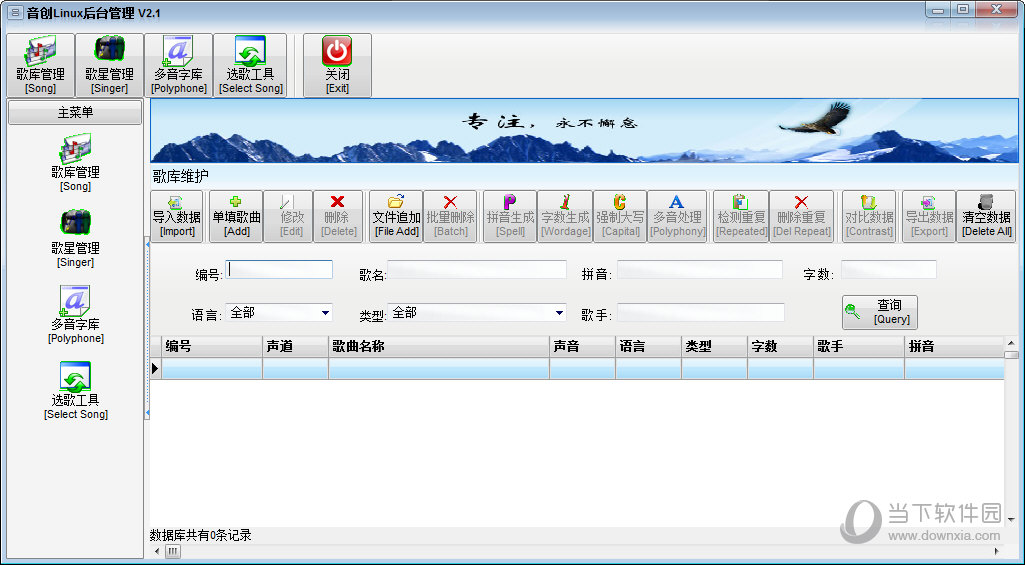Screen dimensions: 1025x565
Task: Click the Edit toolbar button
Action: [x=288, y=216]
